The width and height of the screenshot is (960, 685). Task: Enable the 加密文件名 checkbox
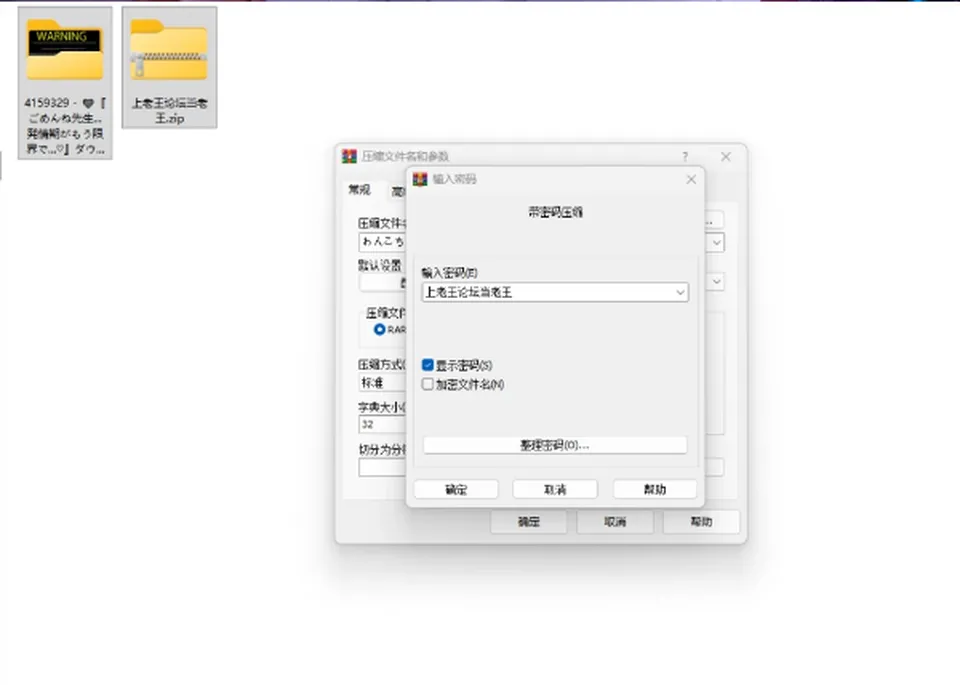pos(427,384)
